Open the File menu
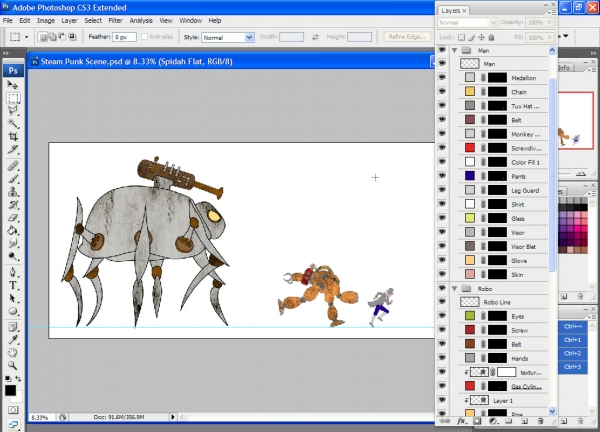600x432 pixels. 8,21
